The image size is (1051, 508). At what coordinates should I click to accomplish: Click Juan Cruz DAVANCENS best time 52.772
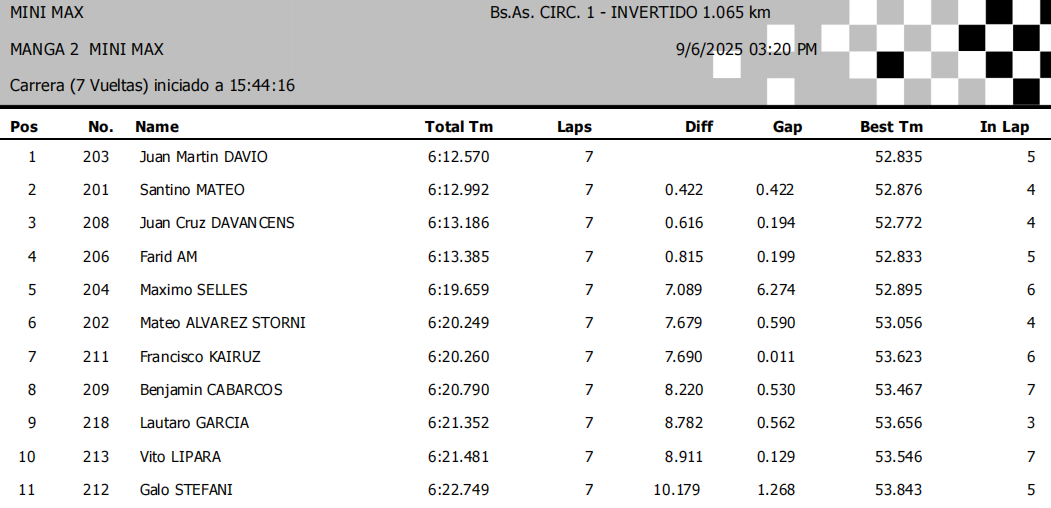click(x=898, y=223)
